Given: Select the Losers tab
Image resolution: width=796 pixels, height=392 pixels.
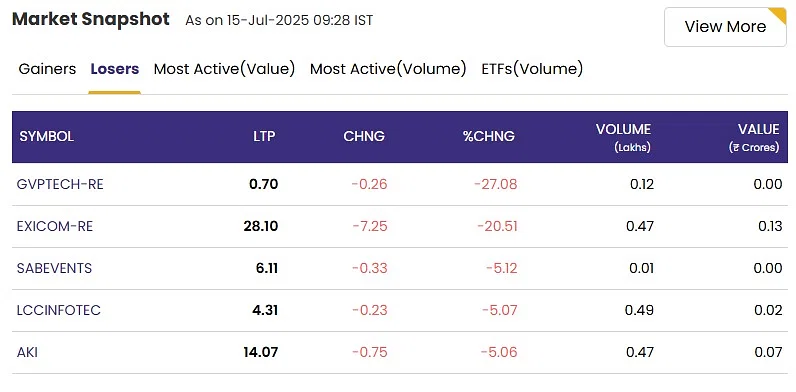Looking at the screenshot, I should pos(115,69).
